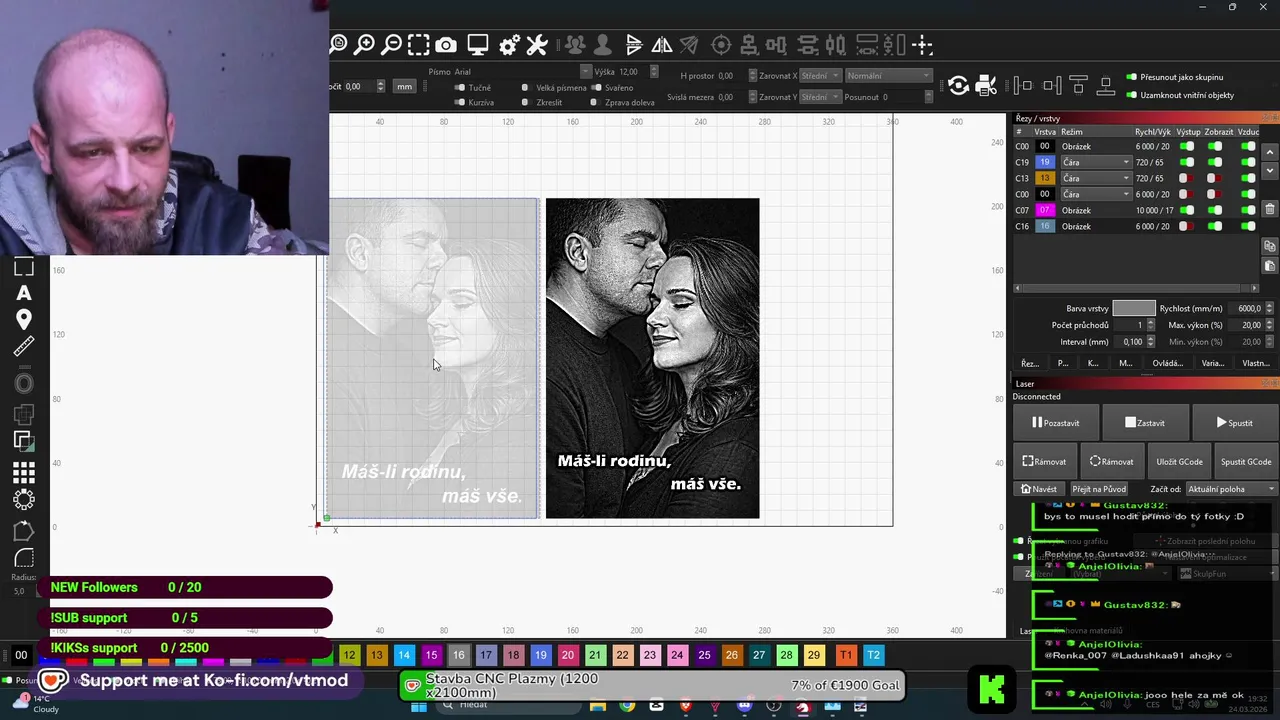Click the Barva vrstvy color swatch
The image size is (1280, 720).
(x=1134, y=308)
